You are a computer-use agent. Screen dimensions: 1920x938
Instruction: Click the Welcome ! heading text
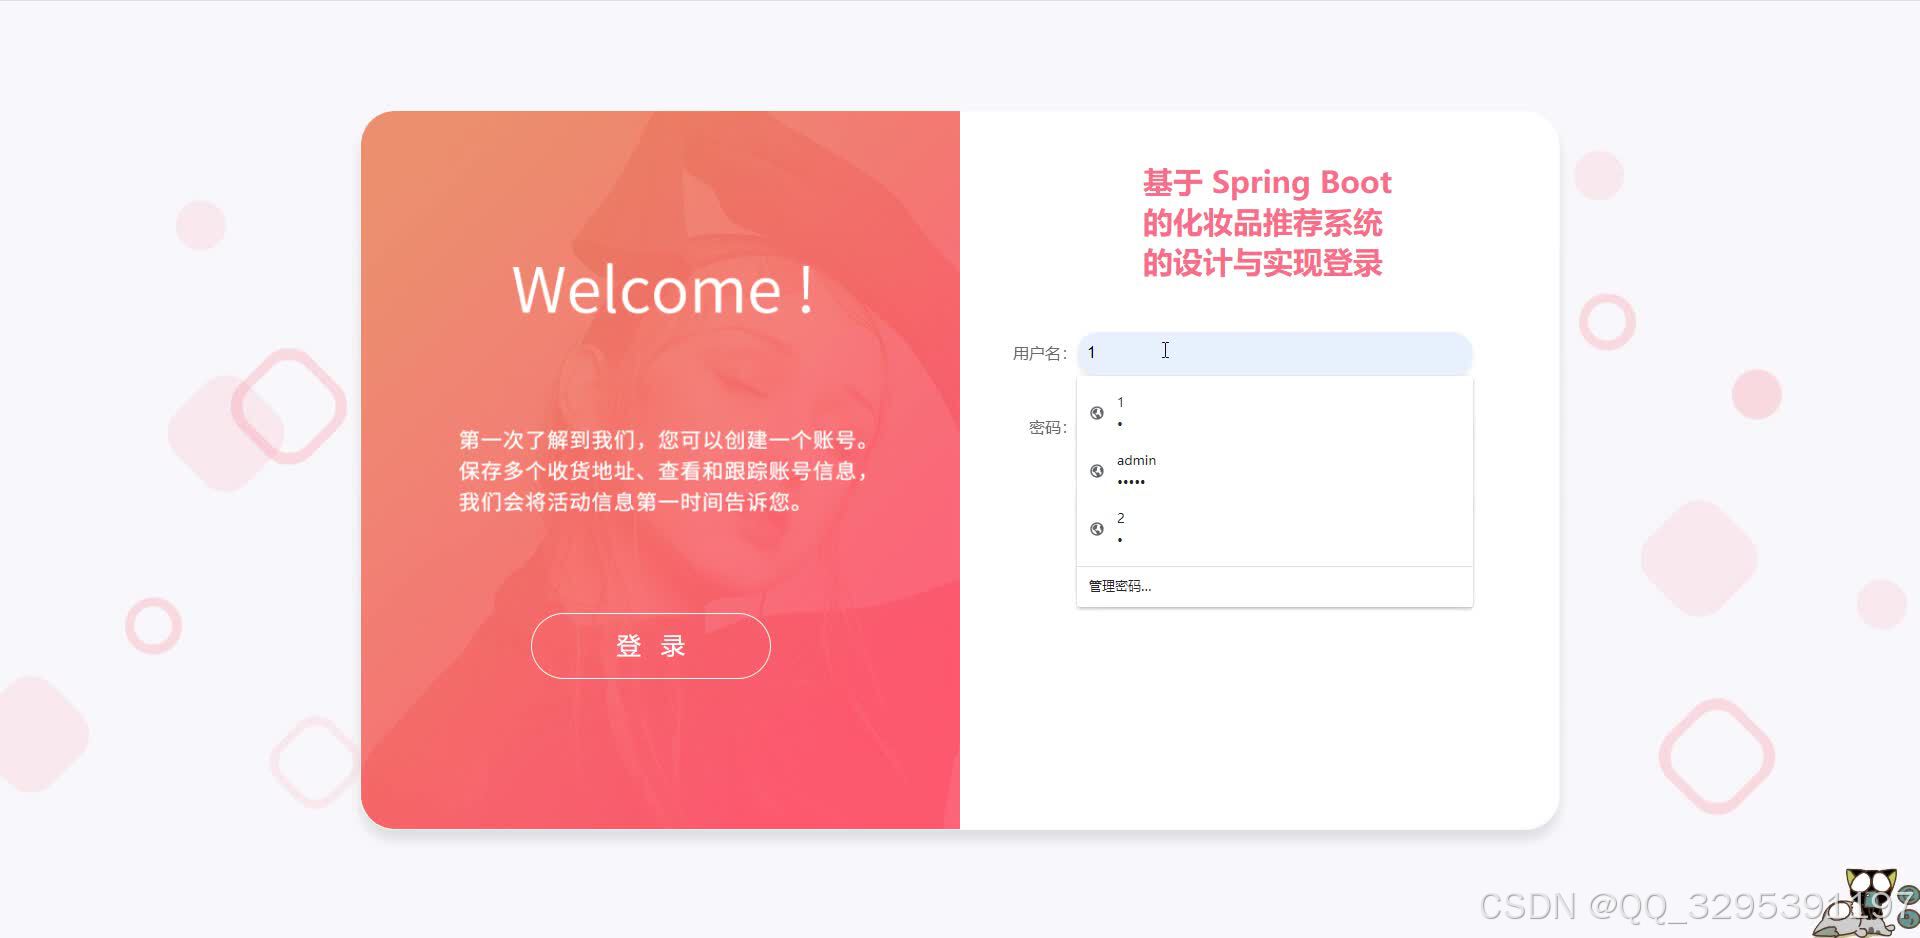pyautogui.click(x=663, y=290)
